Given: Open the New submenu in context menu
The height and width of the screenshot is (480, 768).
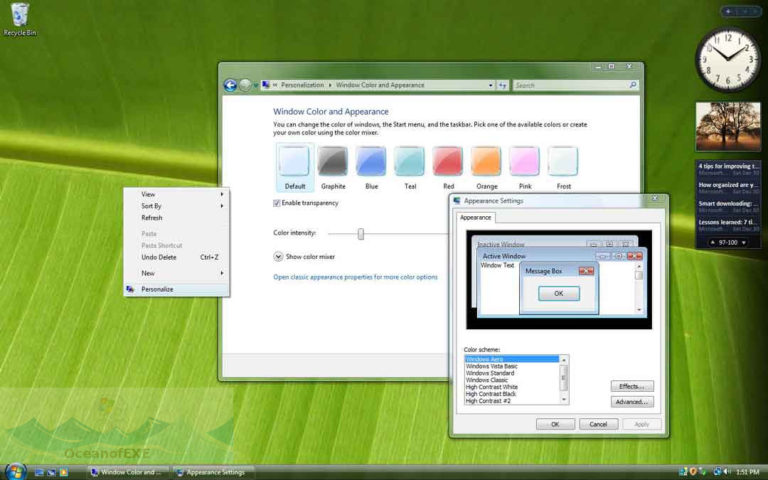Looking at the screenshot, I should click(x=176, y=273).
